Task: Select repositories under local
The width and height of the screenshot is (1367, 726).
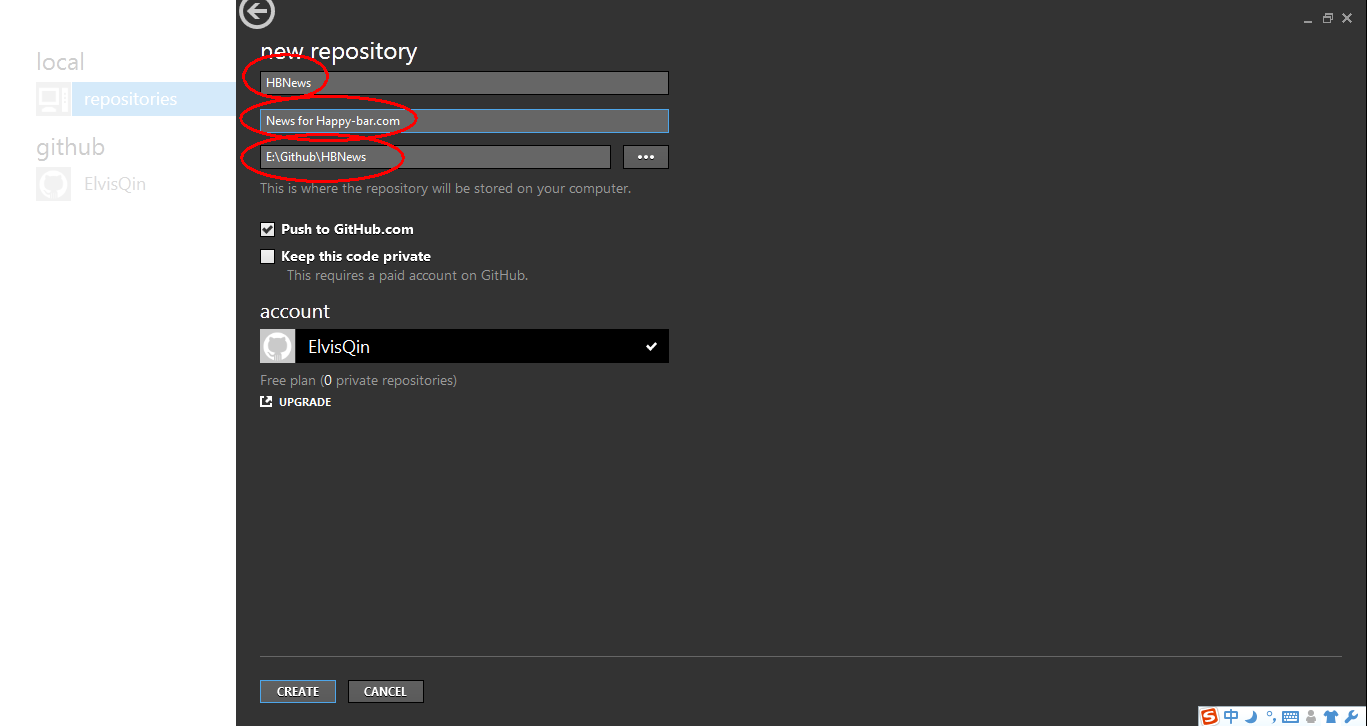Action: 136,99
